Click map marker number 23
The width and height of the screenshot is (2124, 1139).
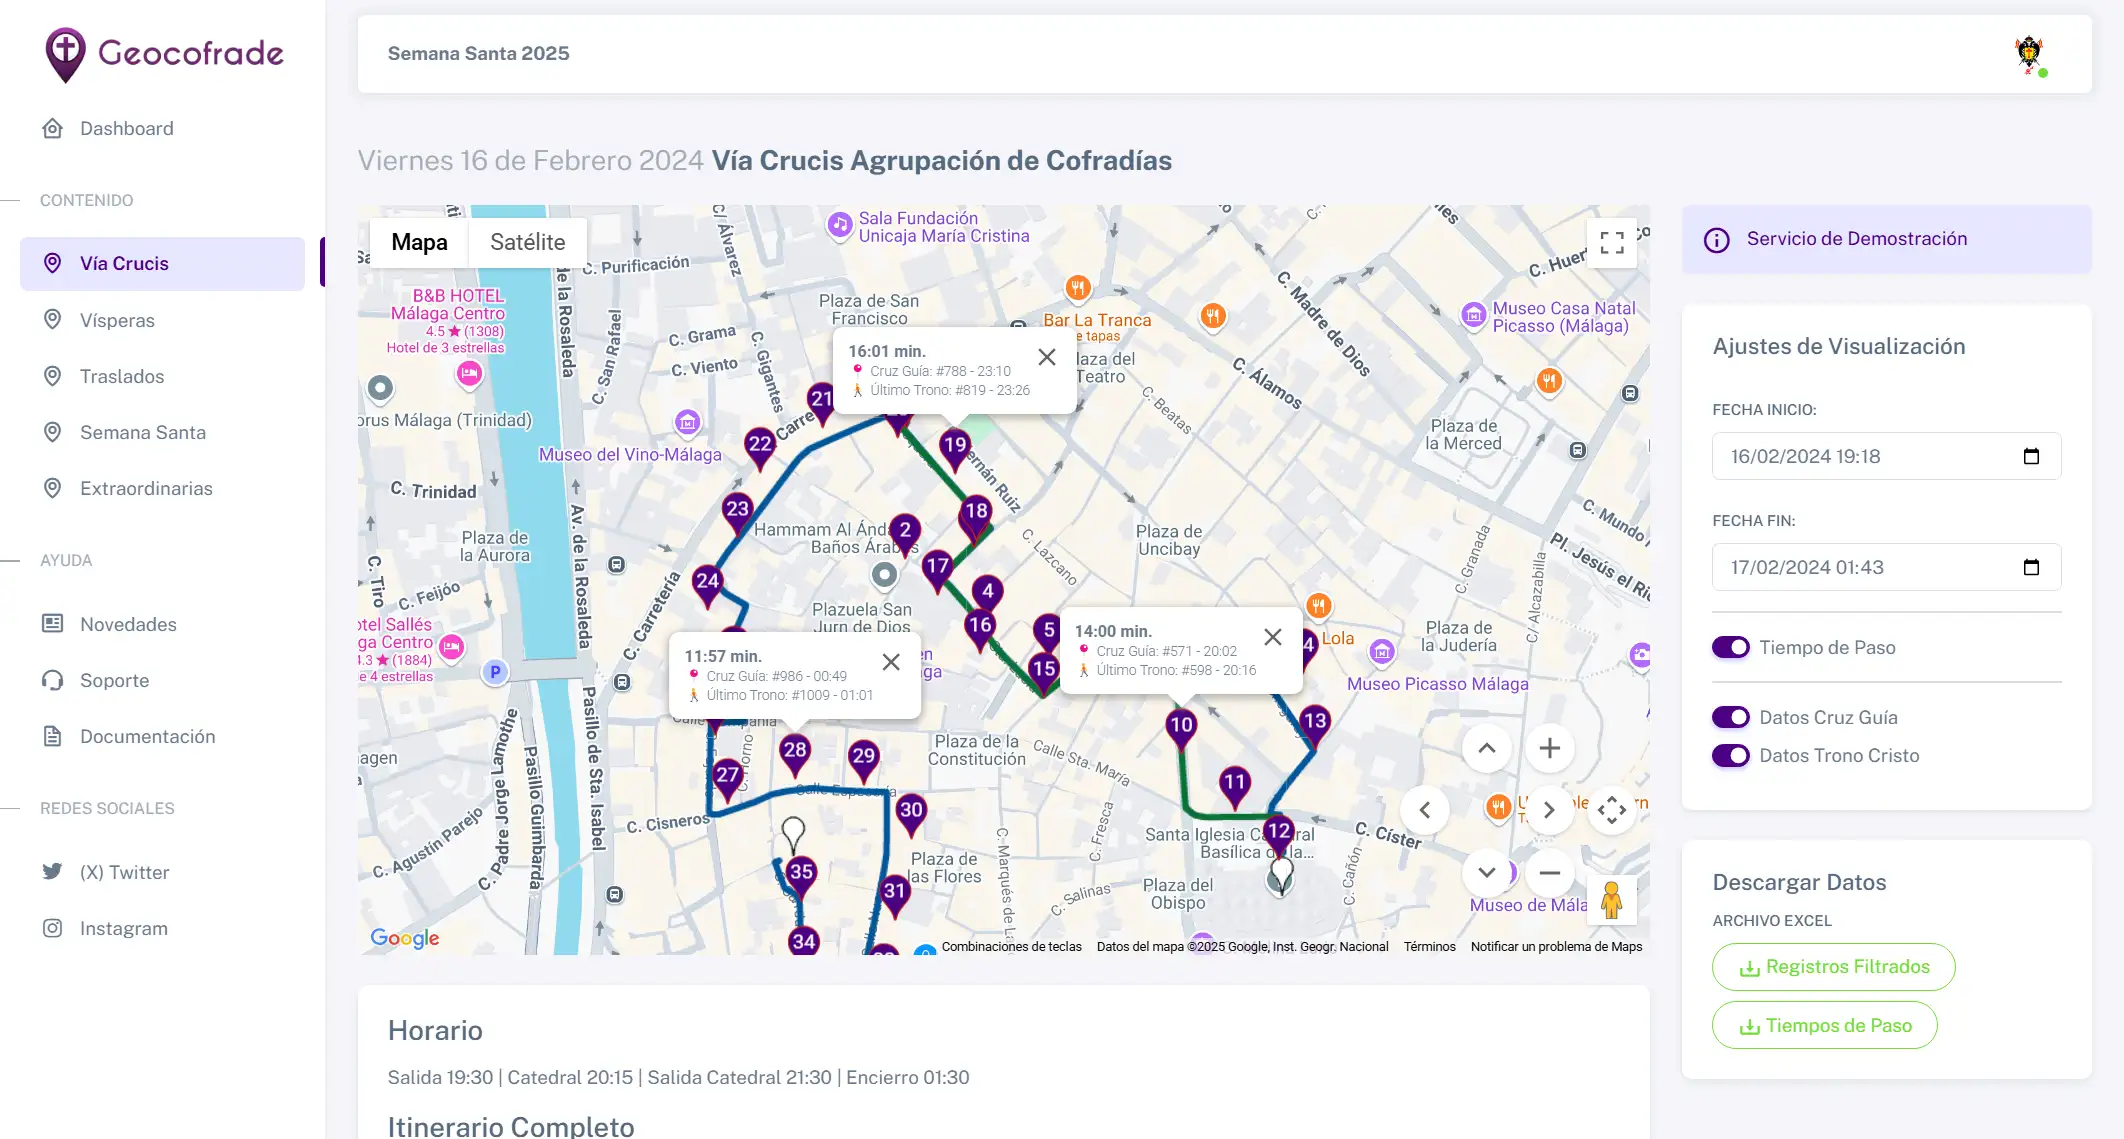click(737, 510)
